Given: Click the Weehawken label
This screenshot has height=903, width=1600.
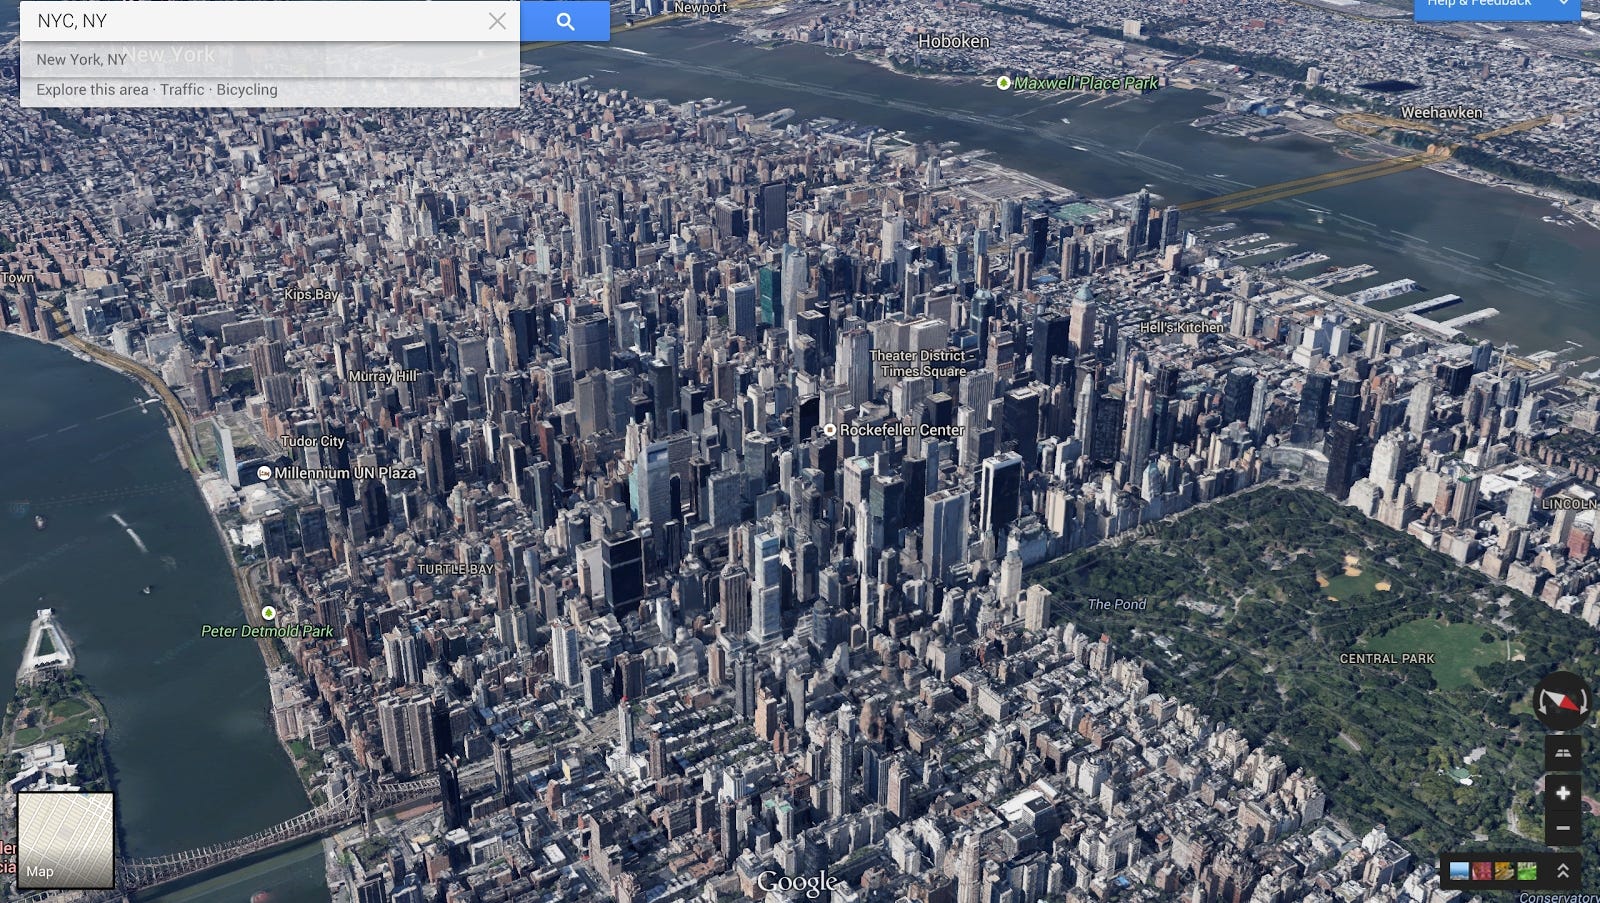Looking at the screenshot, I should click(1442, 113).
